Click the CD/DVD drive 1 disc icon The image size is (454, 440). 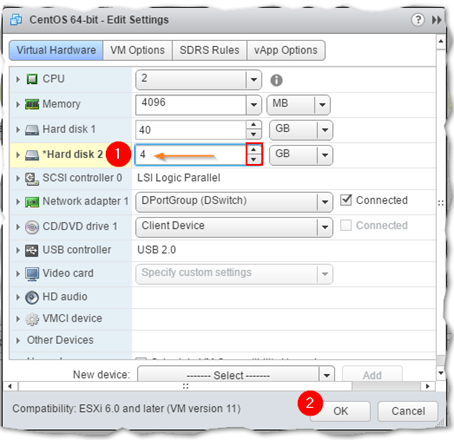[32, 227]
